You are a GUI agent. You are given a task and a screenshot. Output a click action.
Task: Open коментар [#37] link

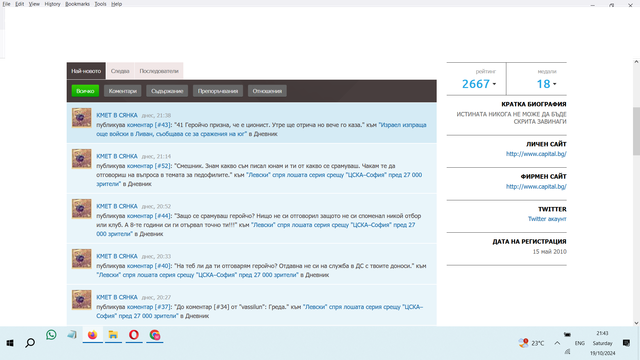tap(149, 307)
